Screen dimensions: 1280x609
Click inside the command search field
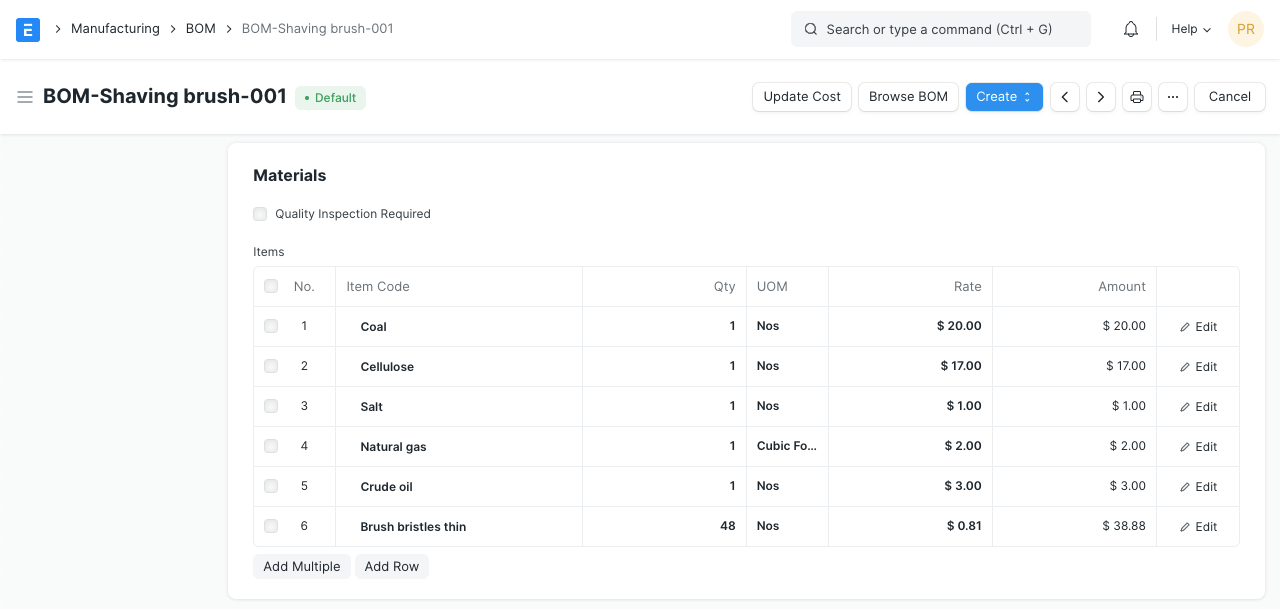point(940,29)
